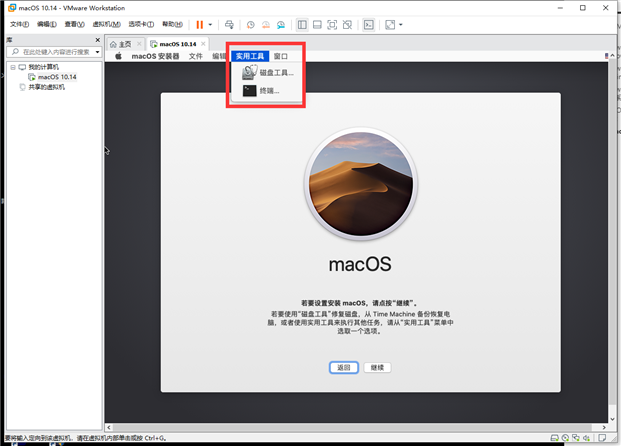Select macOS 10.14 in the library tree
Screen dimensions: 621x446
[x=57, y=77]
